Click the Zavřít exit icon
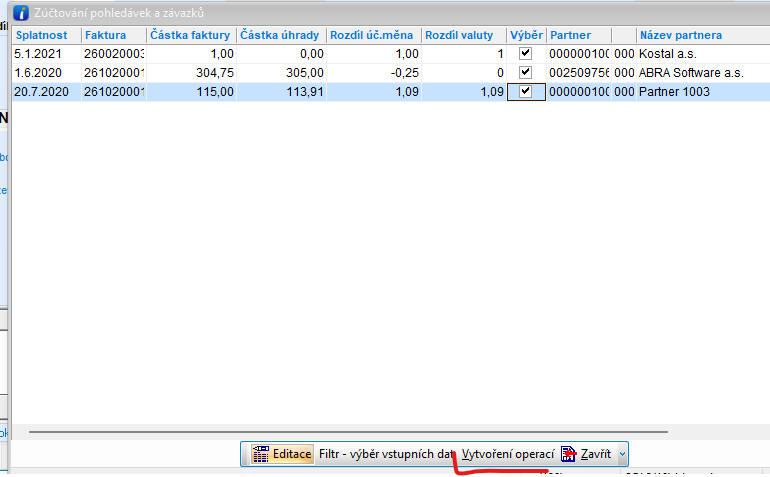The width and height of the screenshot is (770, 477). pyautogui.click(x=568, y=454)
